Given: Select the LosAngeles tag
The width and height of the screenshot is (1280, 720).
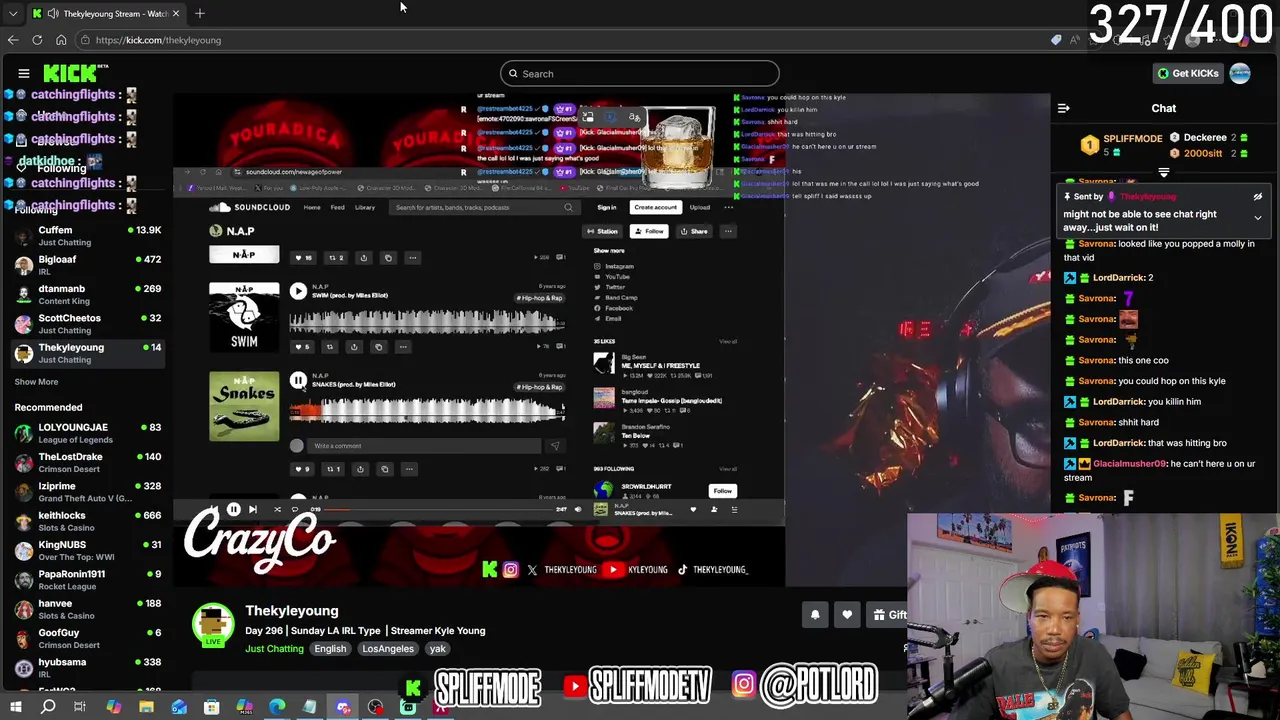Looking at the screenshot, I should pyautogui.click(x=388, y=649).
